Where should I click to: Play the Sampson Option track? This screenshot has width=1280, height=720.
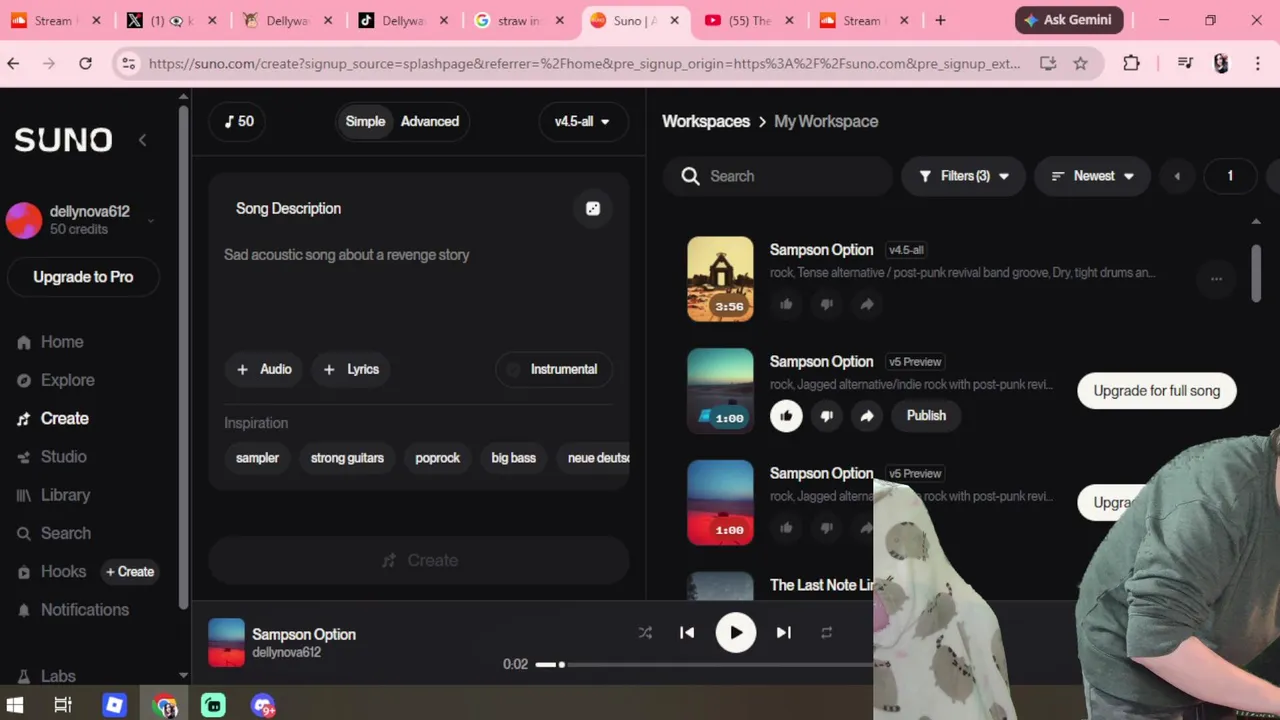click(736, 633)
